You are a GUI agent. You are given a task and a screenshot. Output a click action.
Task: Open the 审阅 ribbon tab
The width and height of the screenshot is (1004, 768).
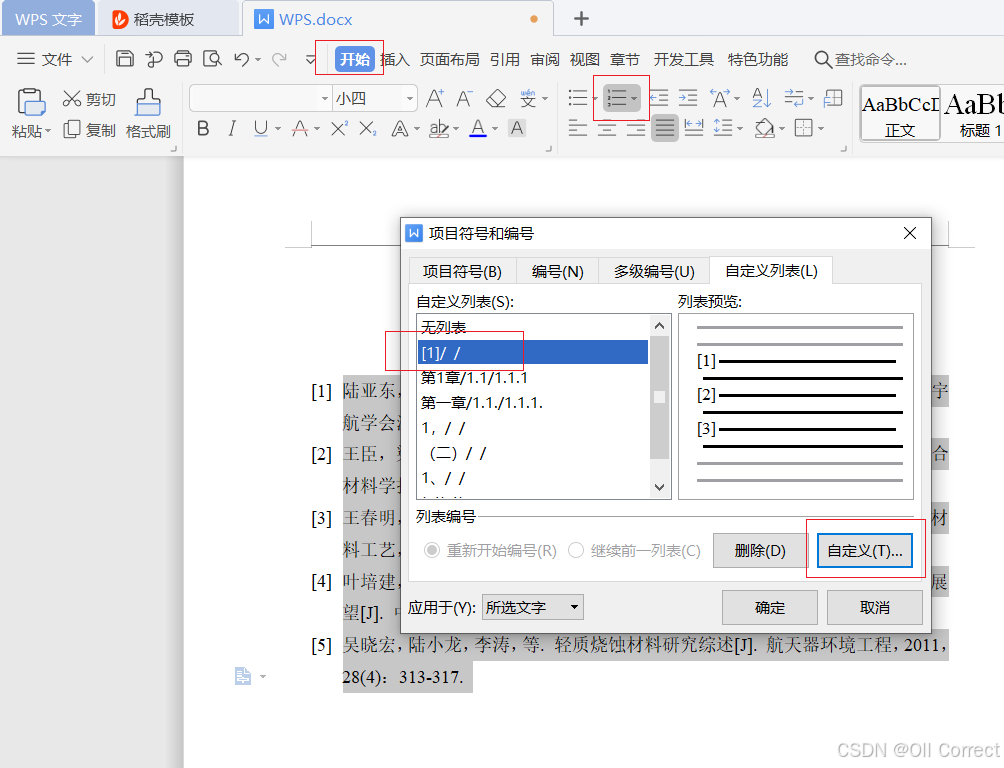(x=545, y=60)
